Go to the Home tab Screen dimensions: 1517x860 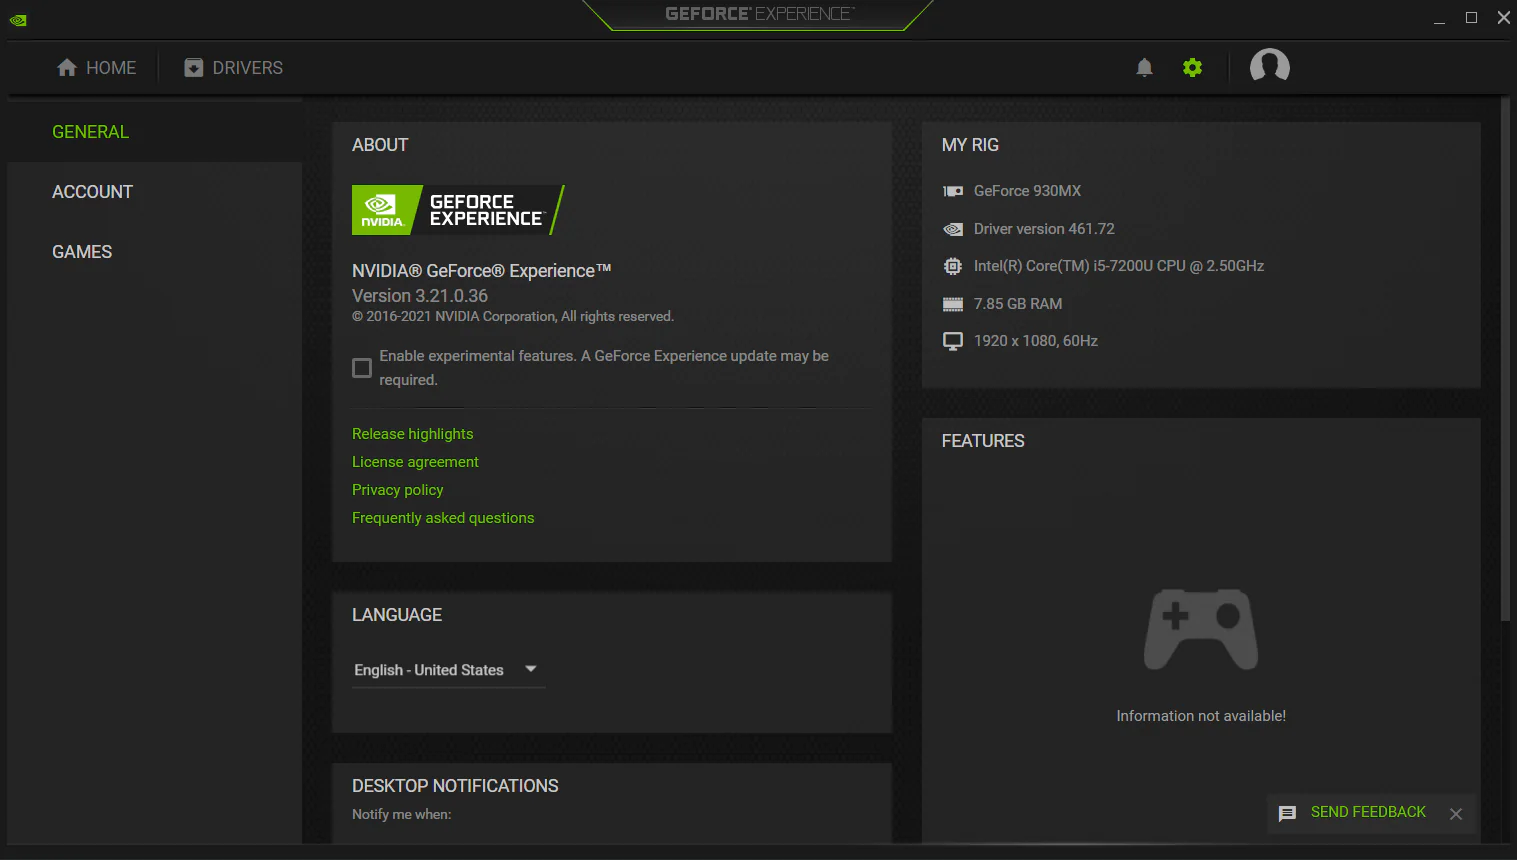tap(97, 68)
